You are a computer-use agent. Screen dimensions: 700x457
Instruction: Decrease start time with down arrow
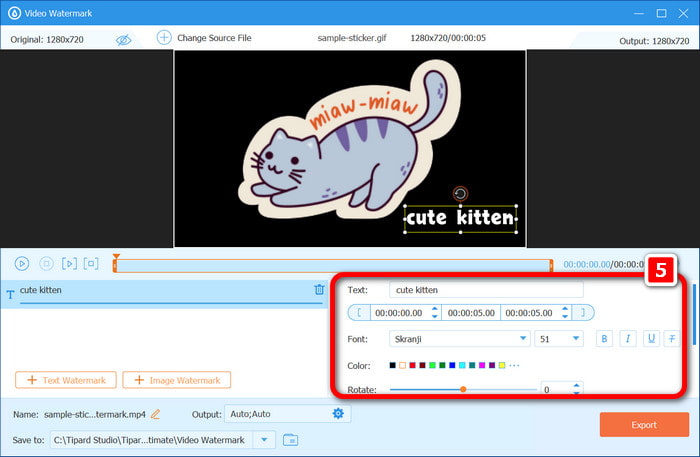(x=434, y=316)
